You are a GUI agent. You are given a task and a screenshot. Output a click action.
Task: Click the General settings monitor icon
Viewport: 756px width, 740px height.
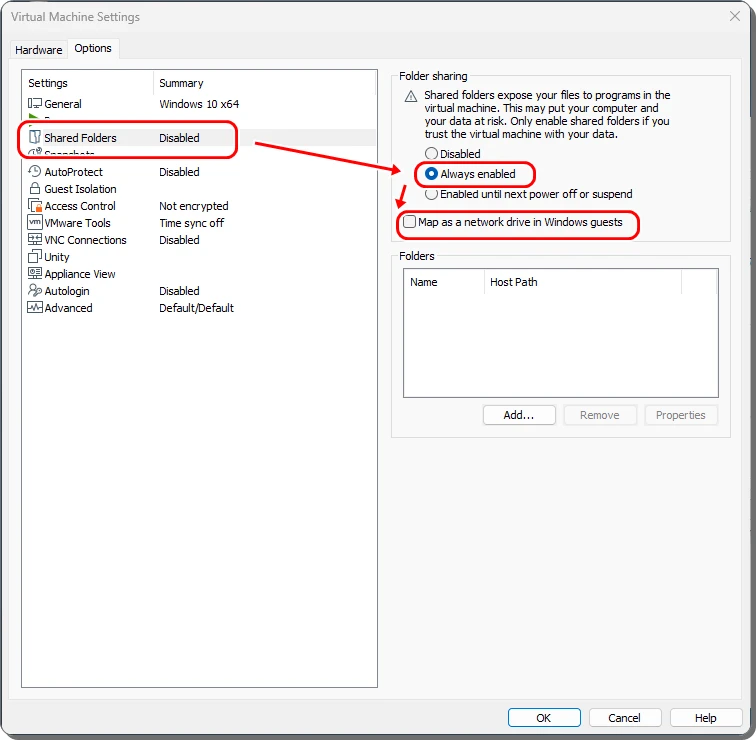pyautogui.click(x=35, y=104)
